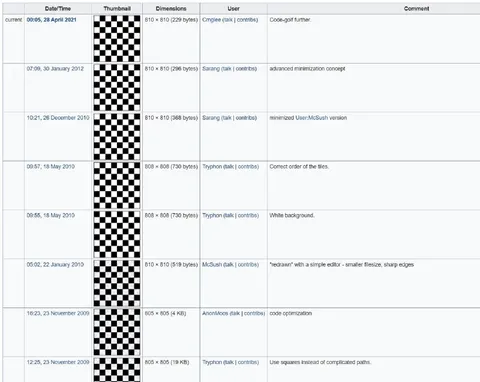Image resolution: width=480 pixels, height=382 pixels.
Task: Click the User column header
Action: pyautogui.click(x=233, y=9)
